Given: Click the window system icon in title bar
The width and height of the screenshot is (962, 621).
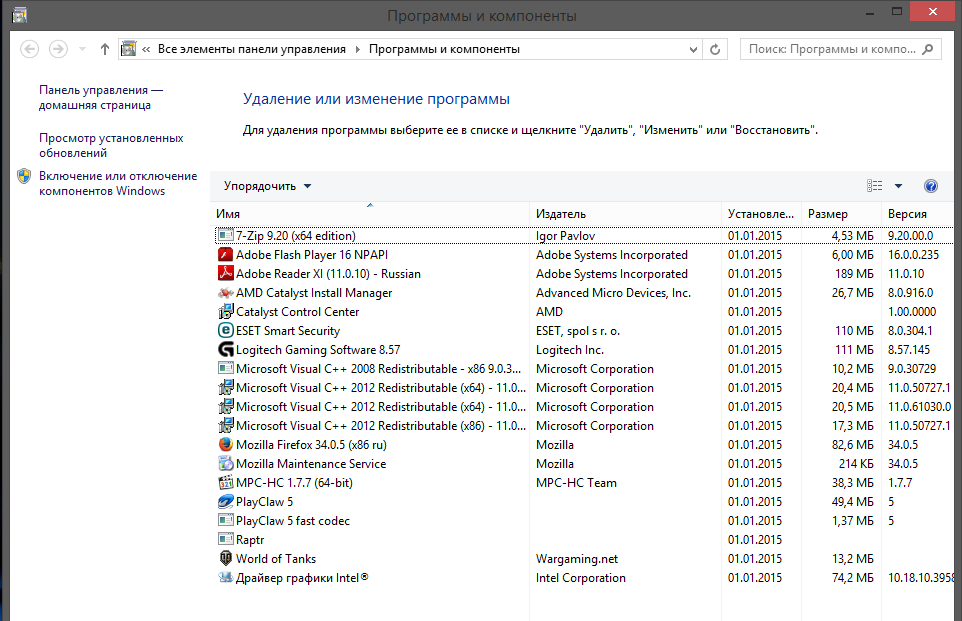Looking at the screenshot, I should 20,15.
